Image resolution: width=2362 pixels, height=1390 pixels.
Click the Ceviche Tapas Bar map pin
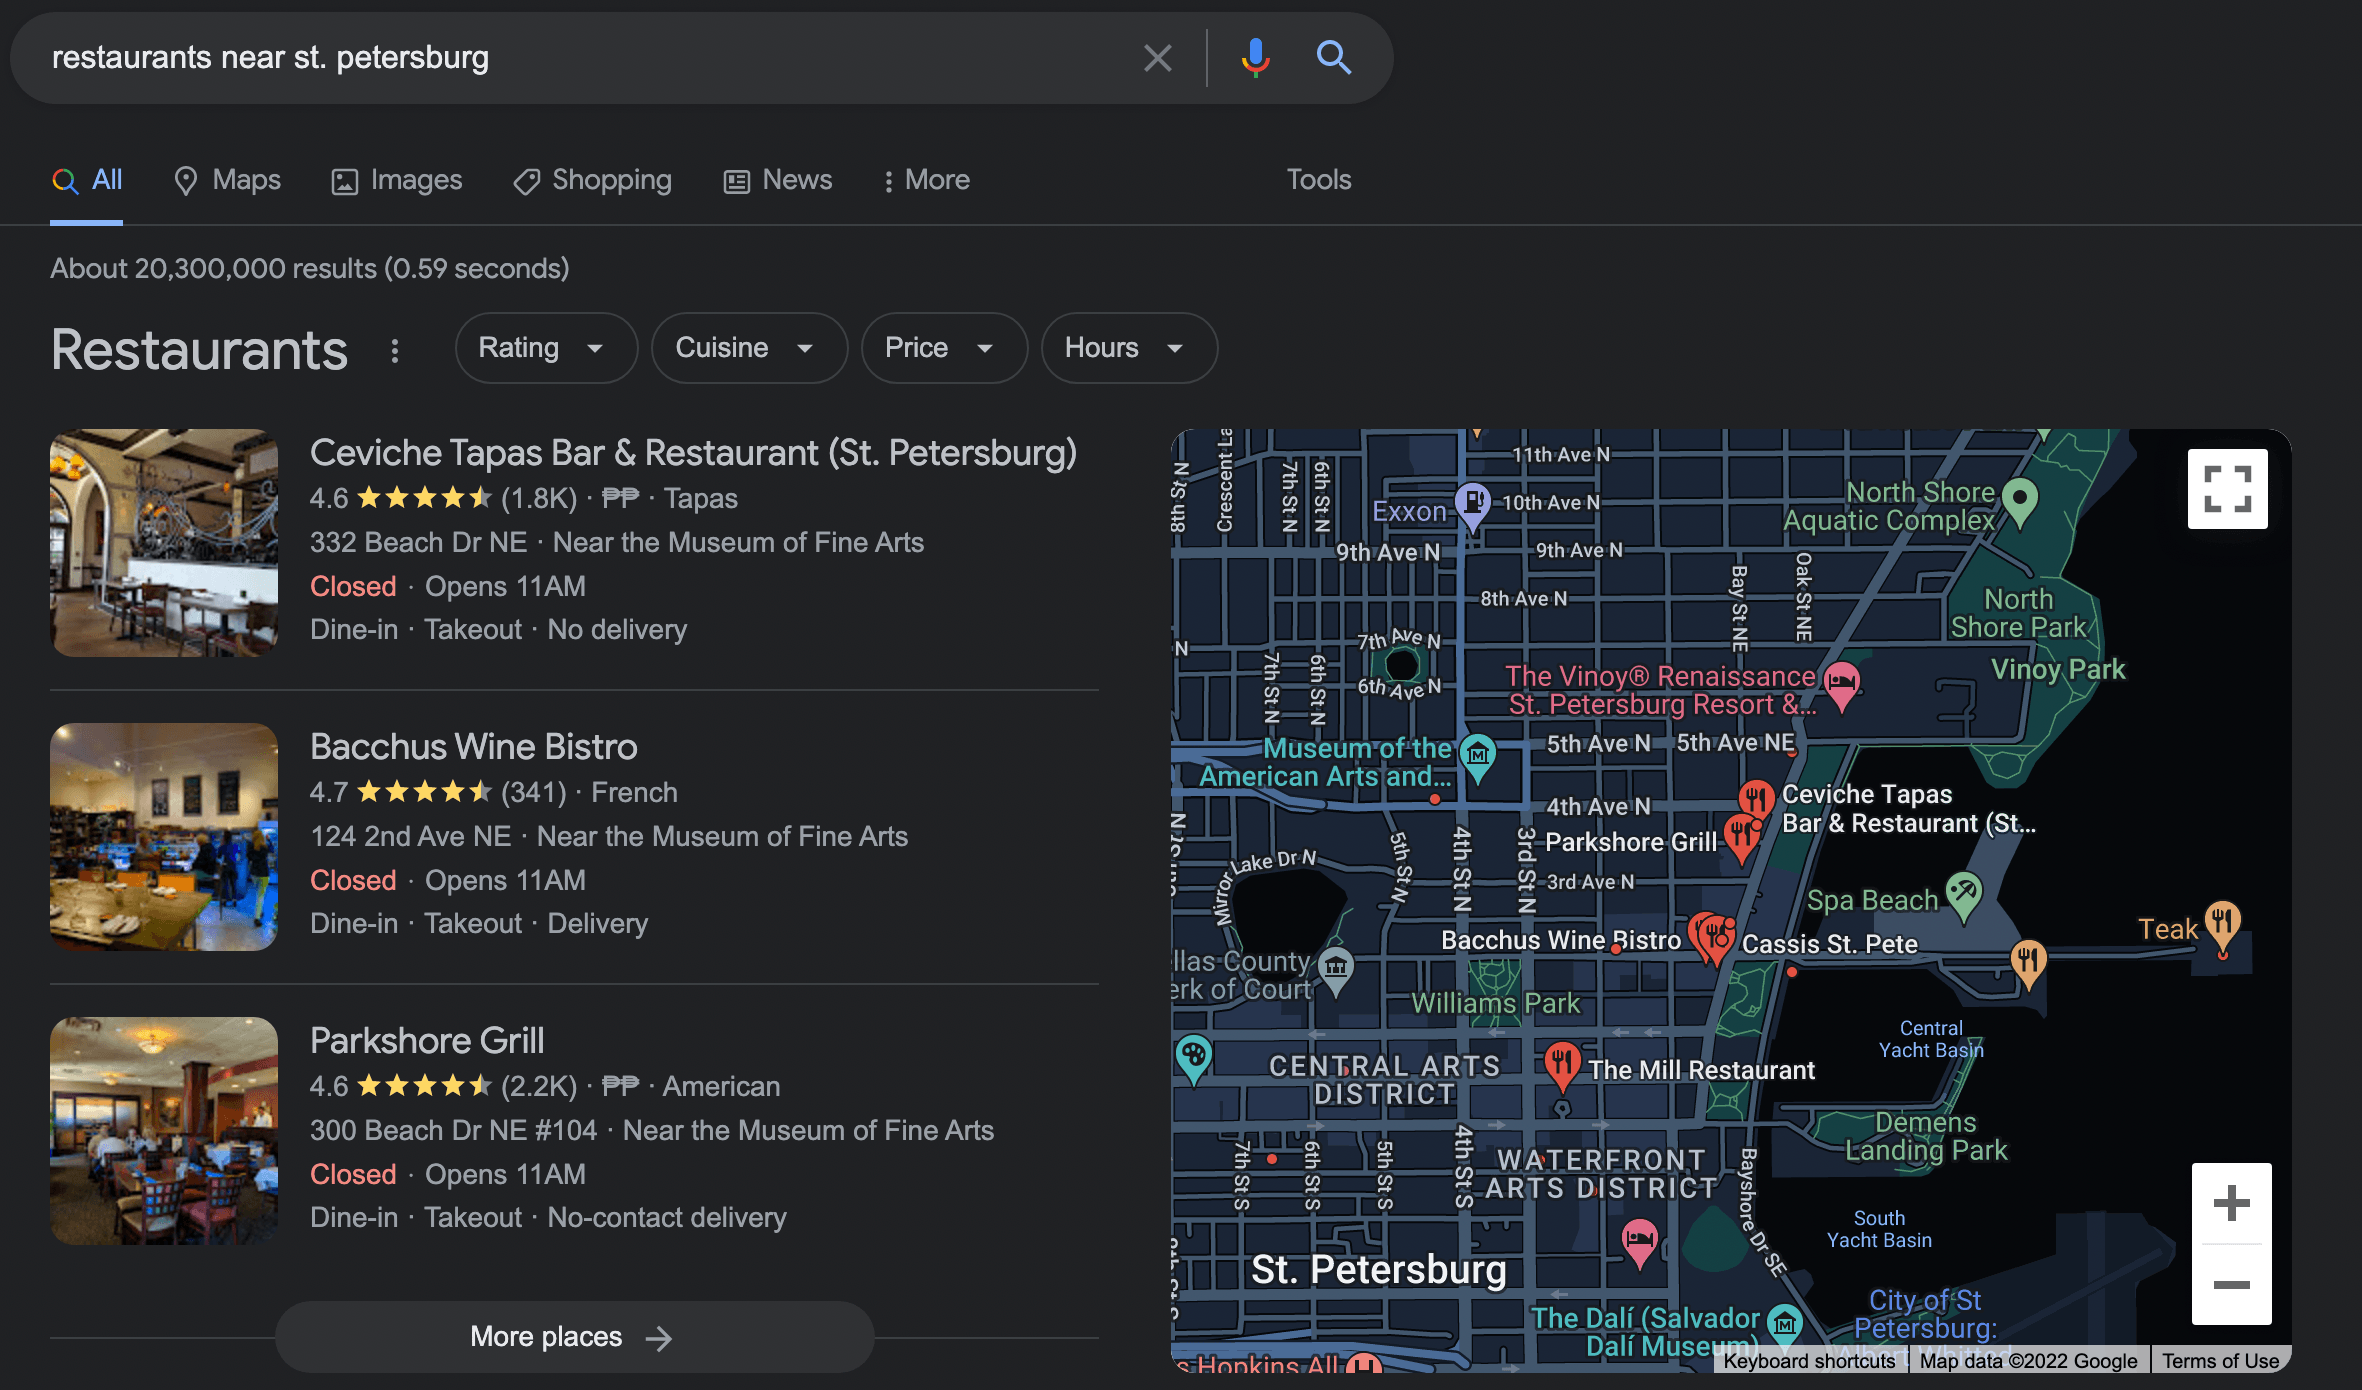click(x=1756, y=800)
